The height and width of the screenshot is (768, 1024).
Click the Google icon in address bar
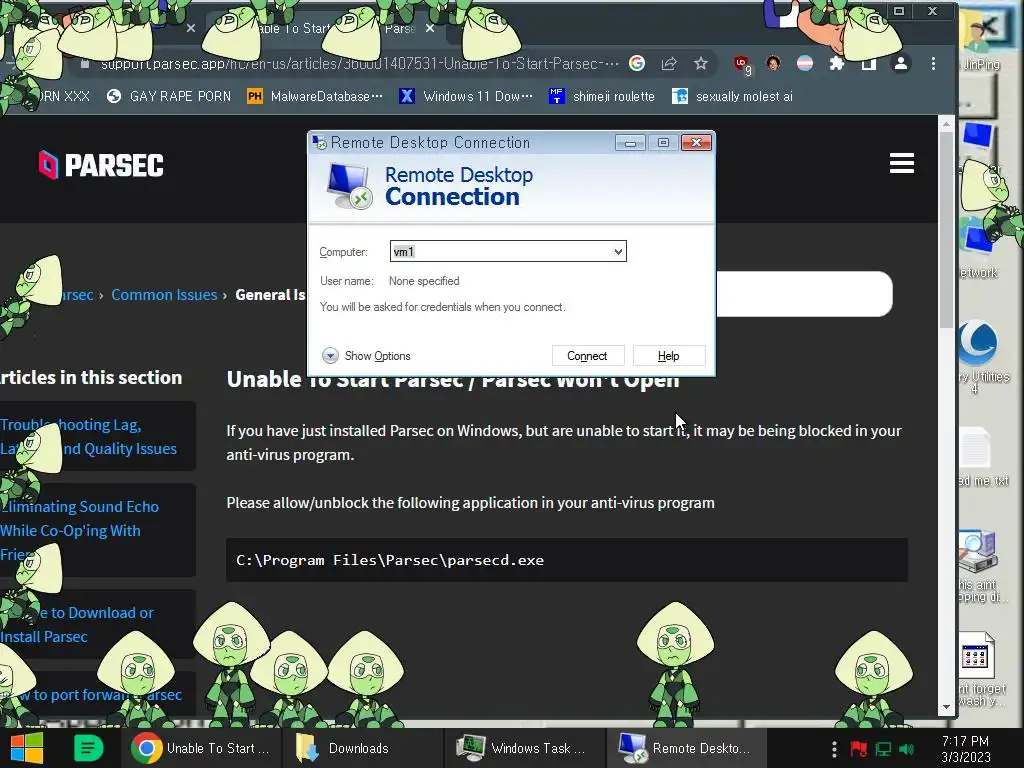coord(637,63)
